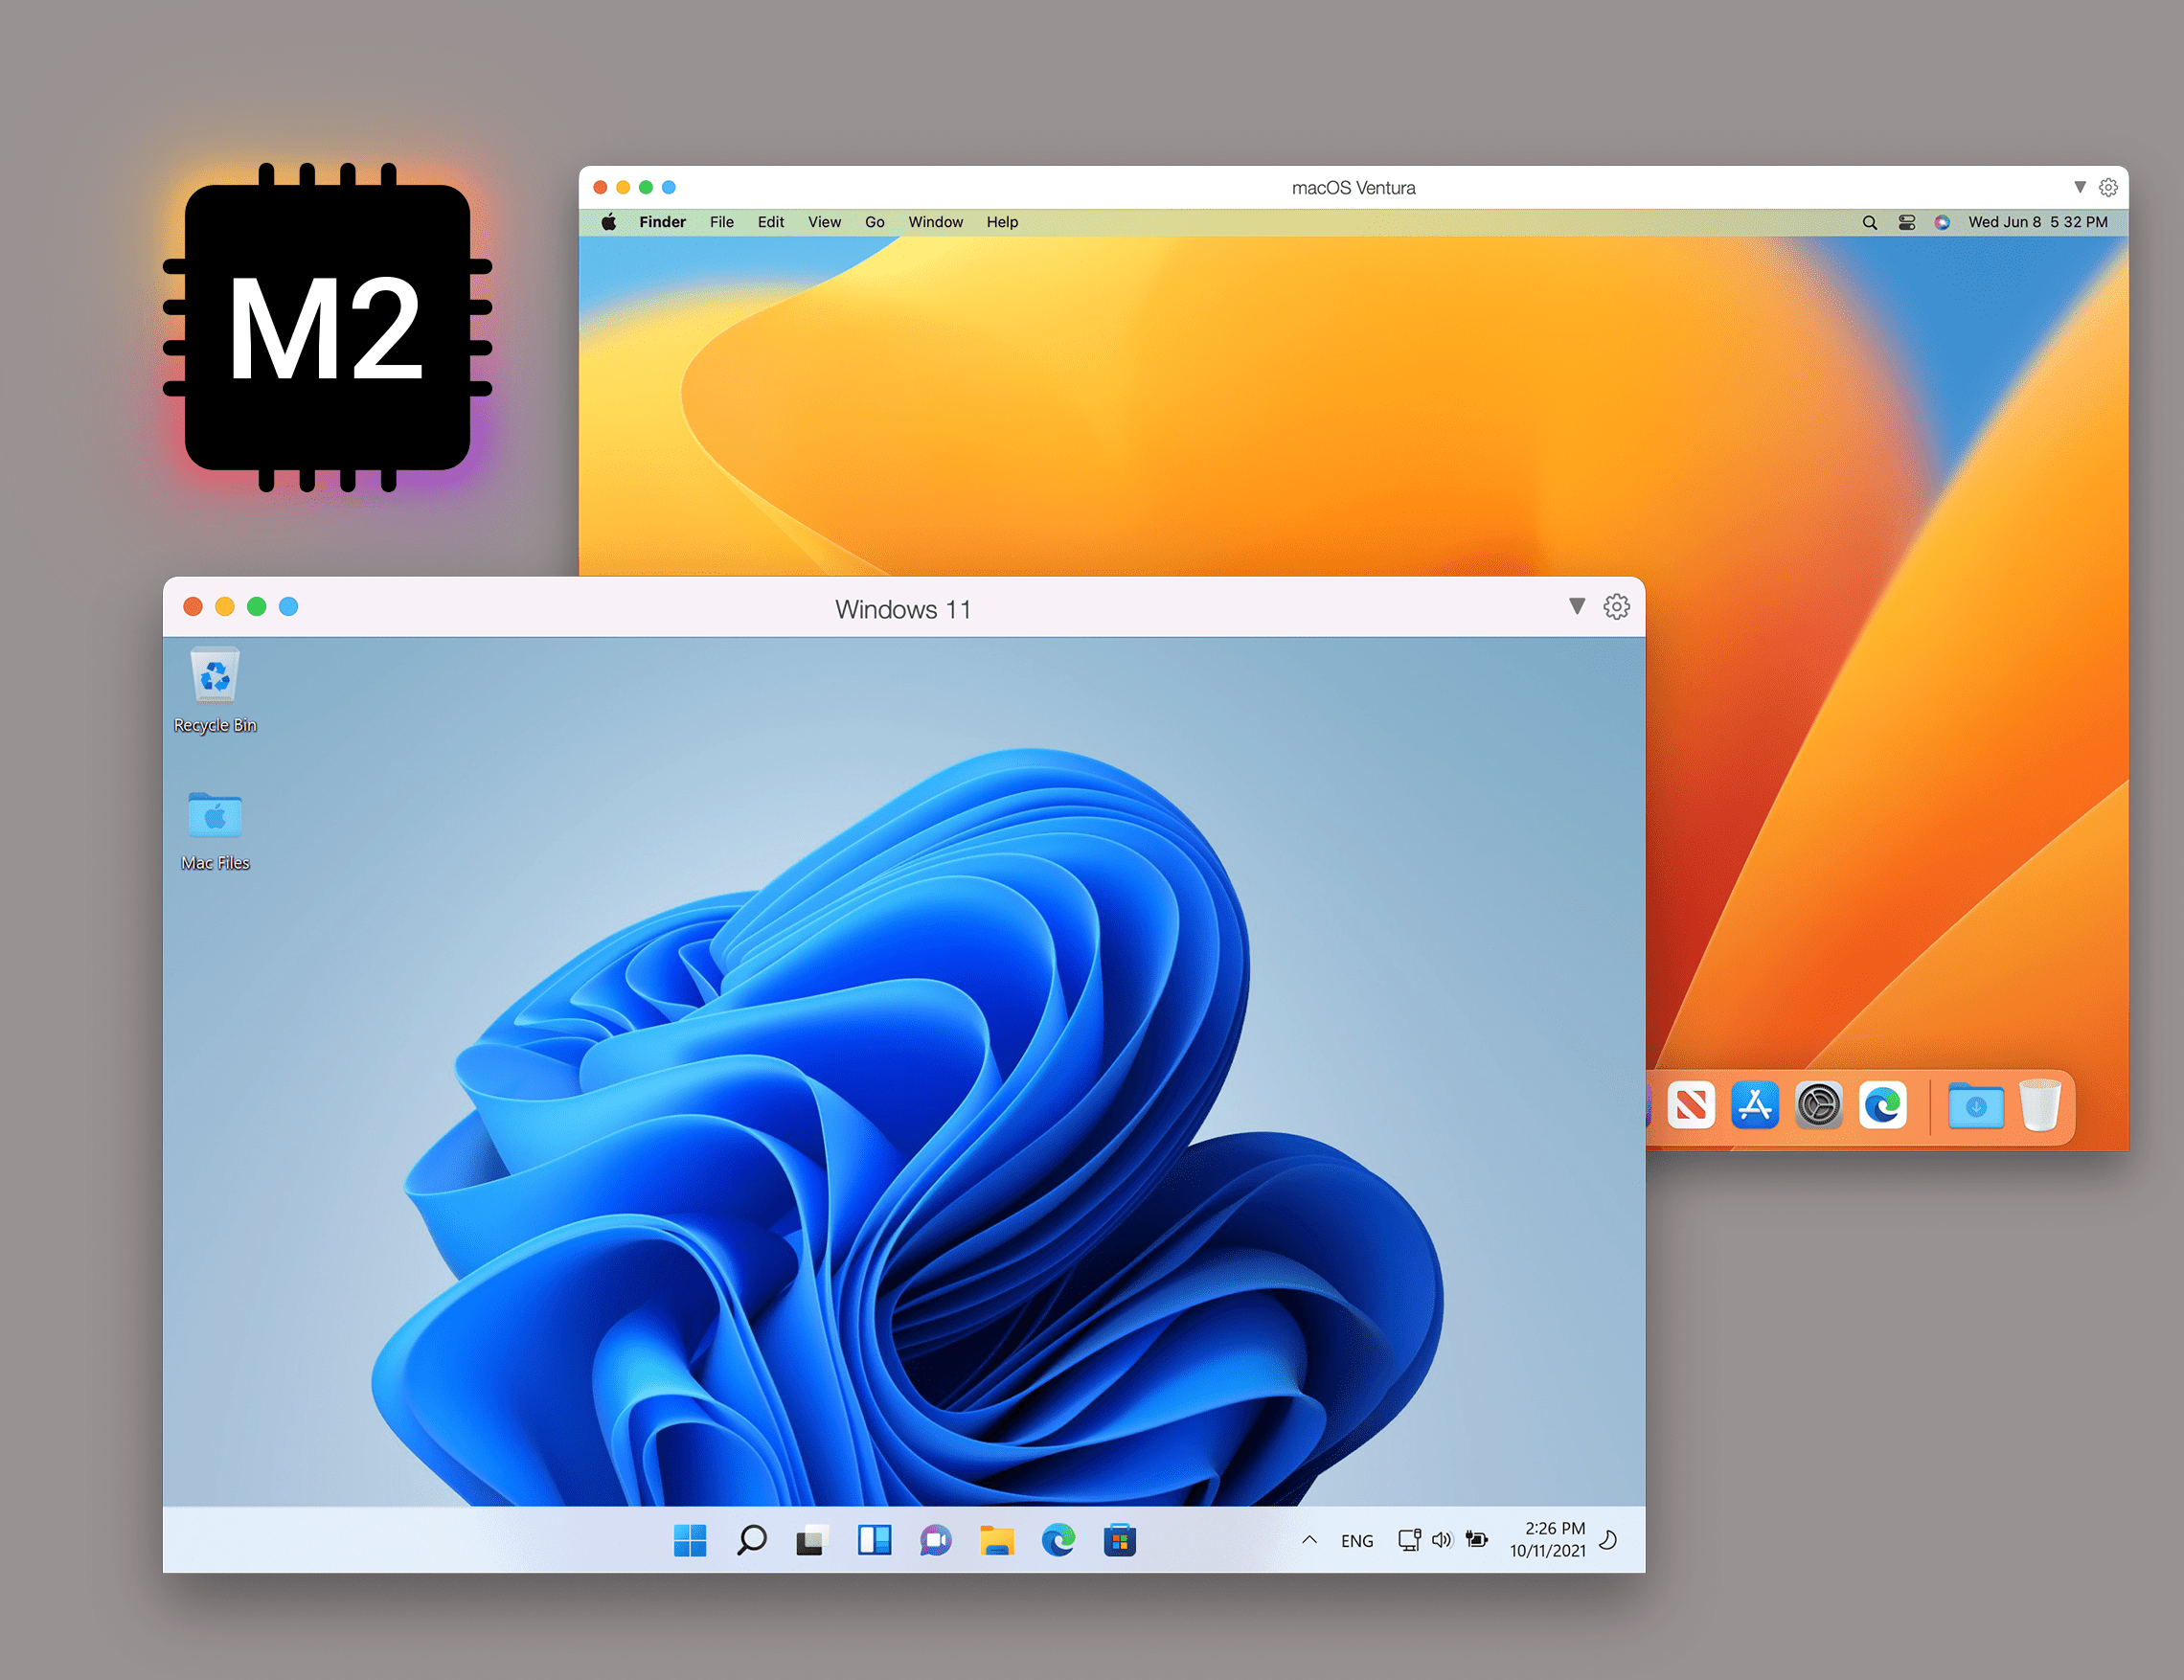
Task: Open File Explorer from Windows taskbar
Action: 997,1540
